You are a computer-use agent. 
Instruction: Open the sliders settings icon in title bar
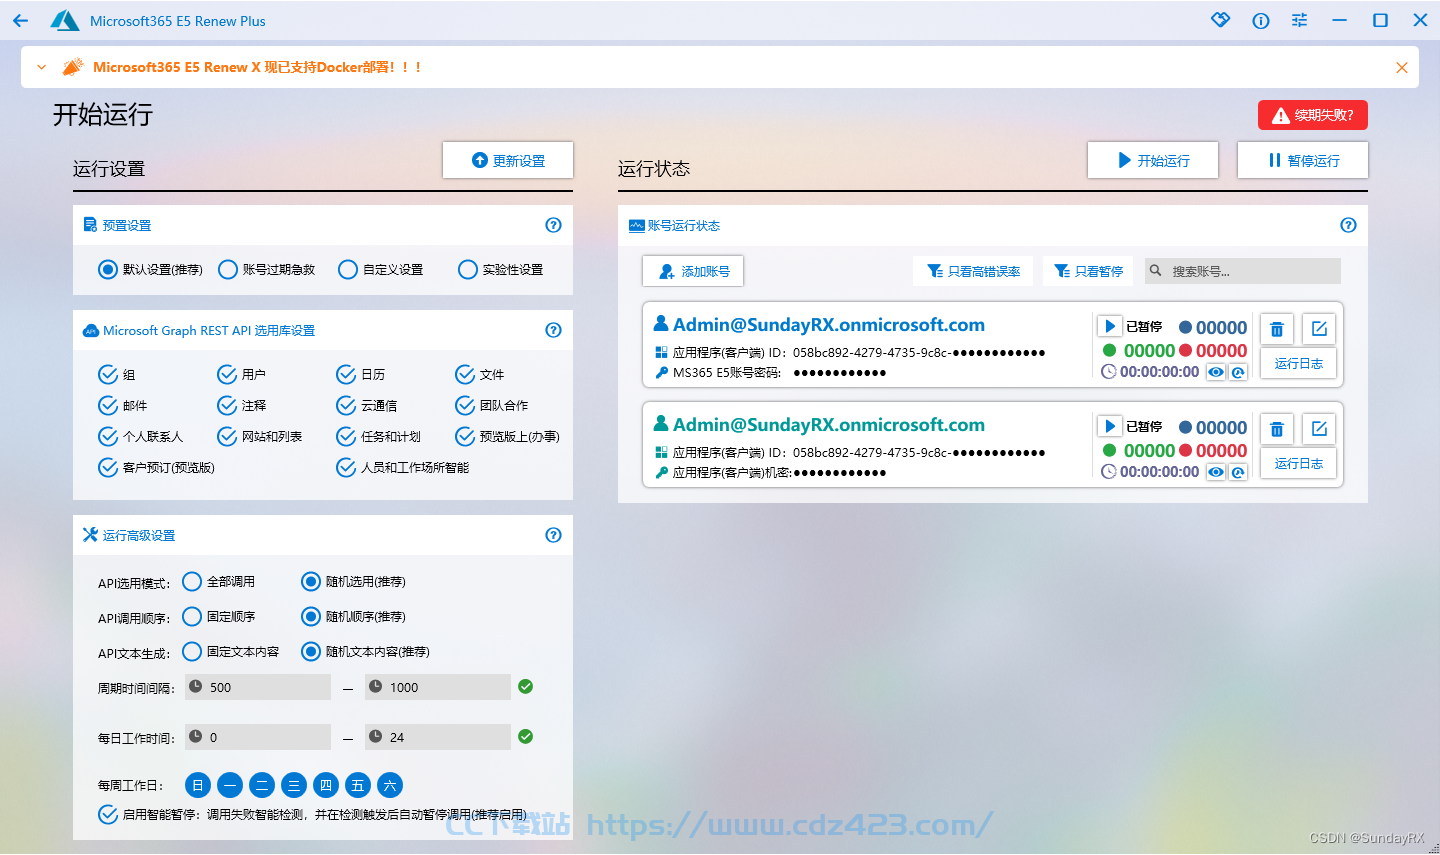pos(1299,20)
